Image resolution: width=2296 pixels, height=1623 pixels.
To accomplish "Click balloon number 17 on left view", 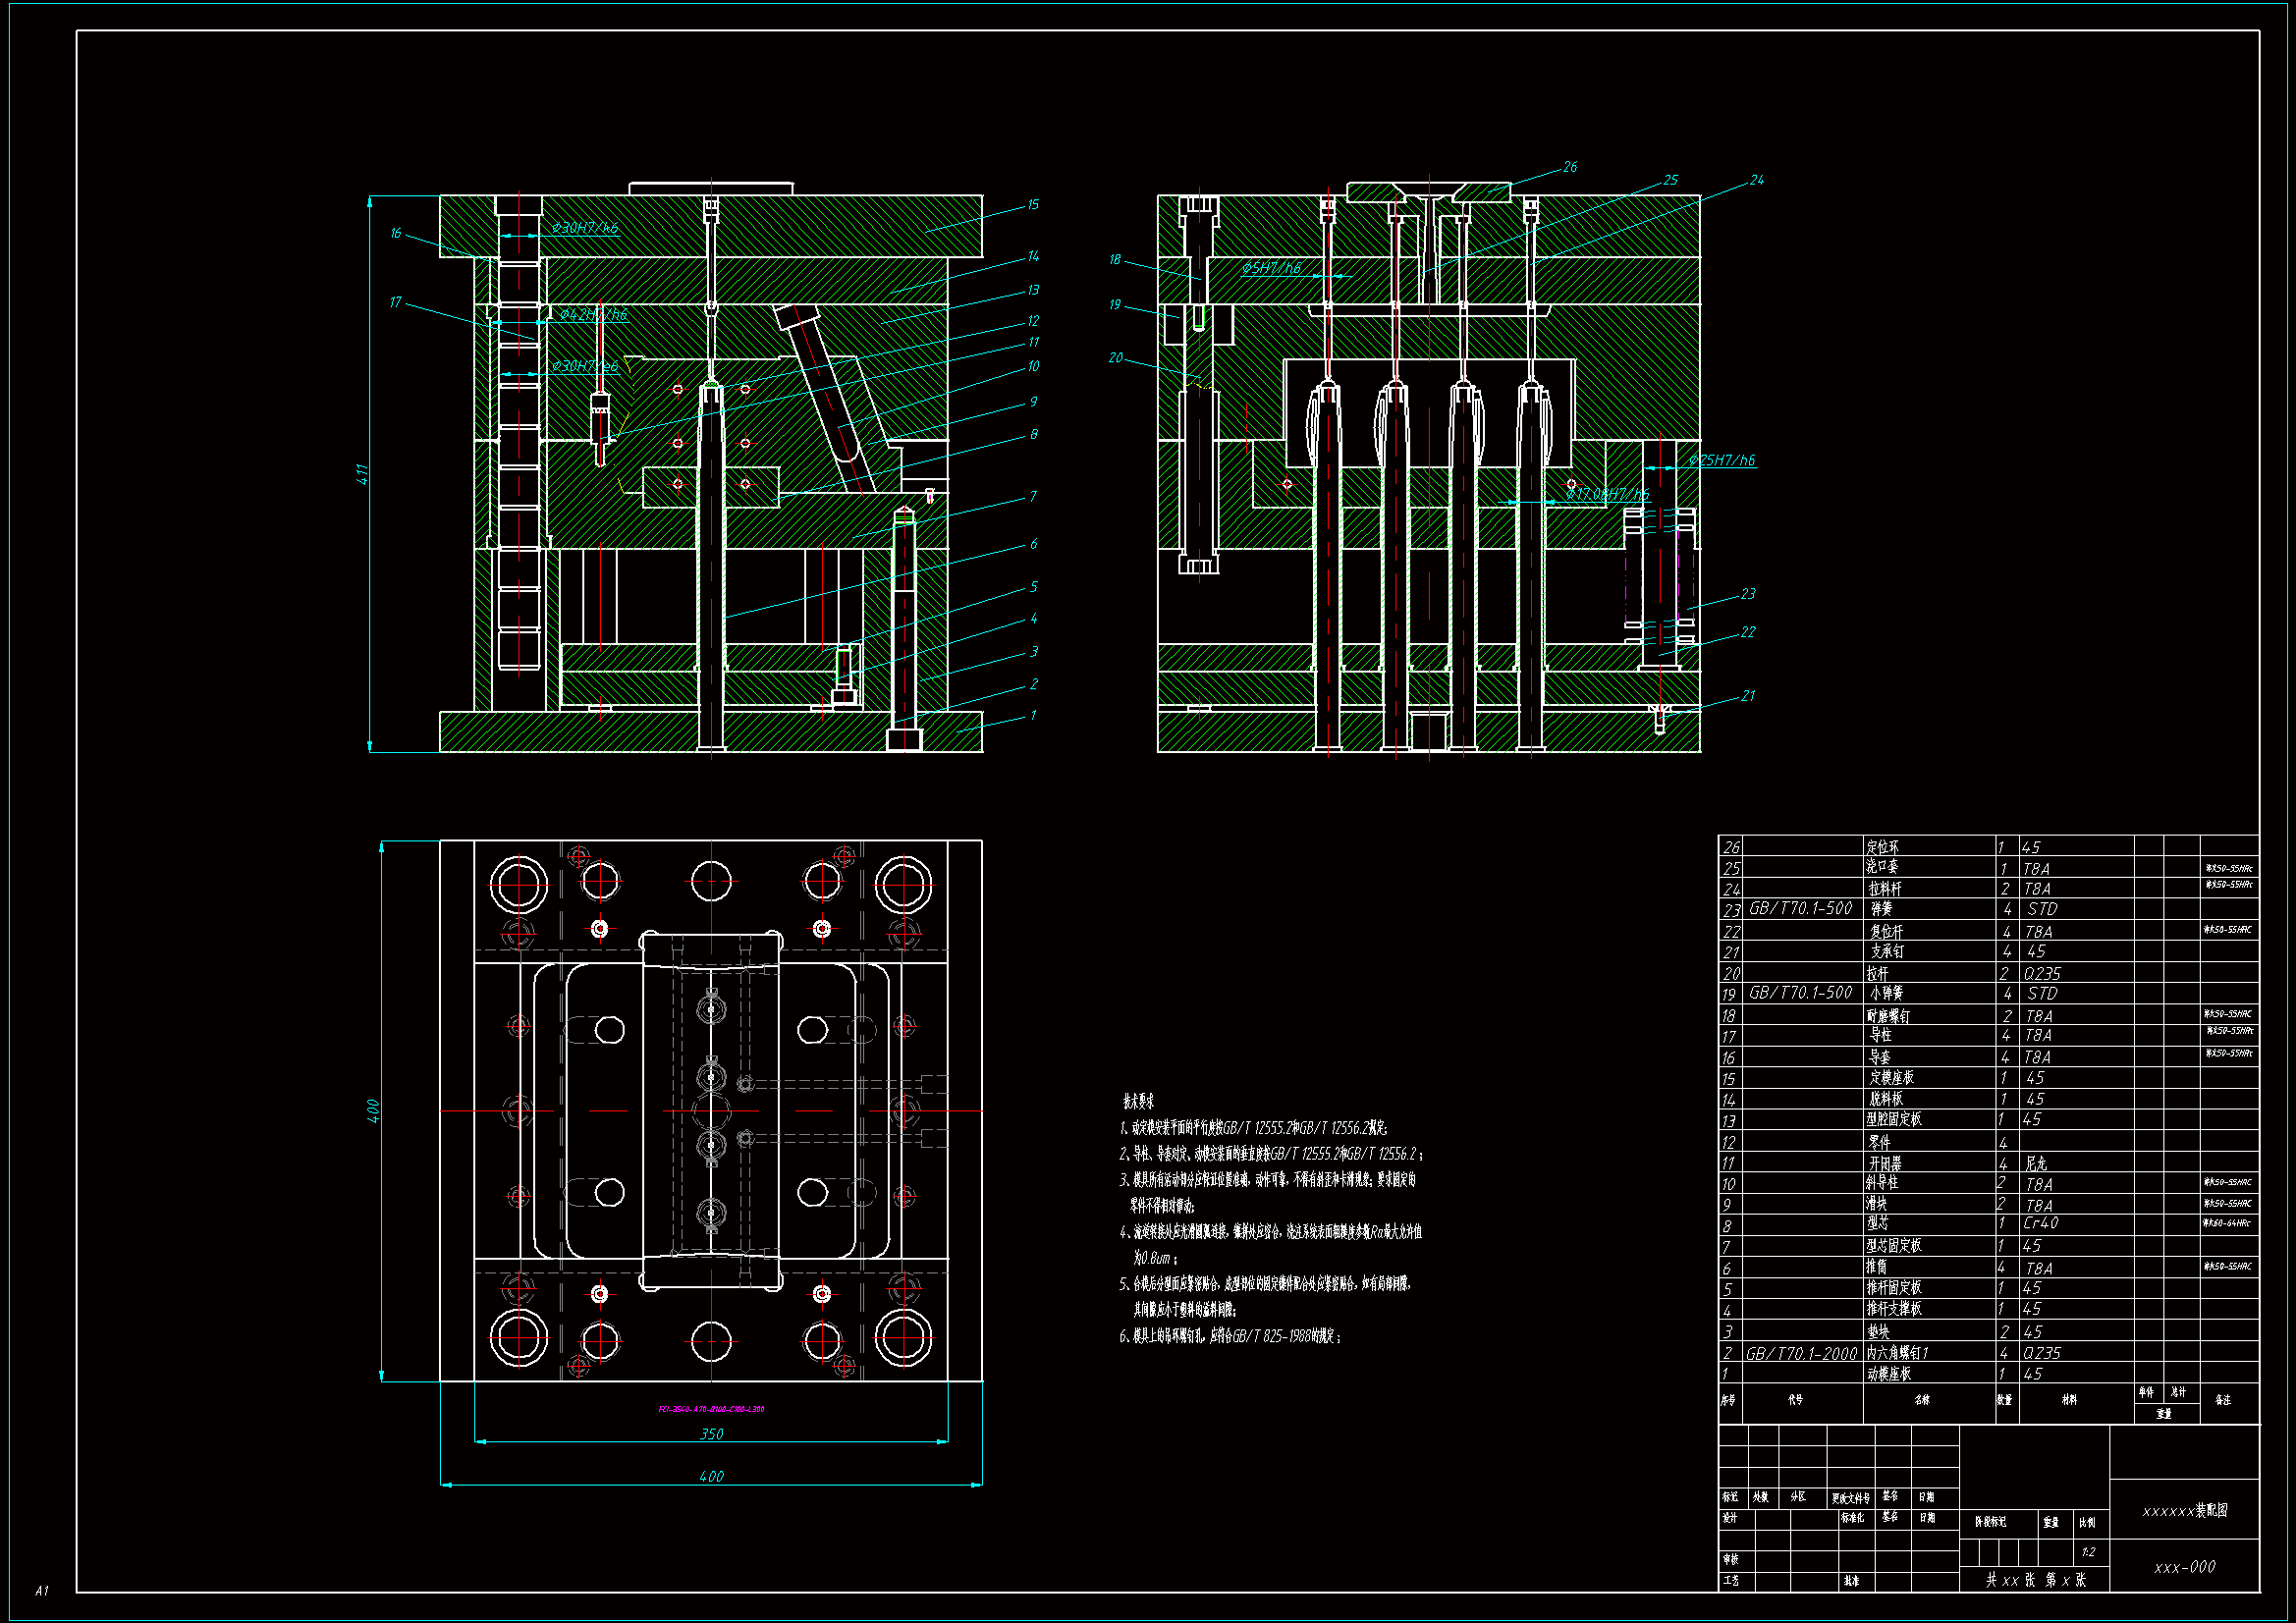I will 395,302.
